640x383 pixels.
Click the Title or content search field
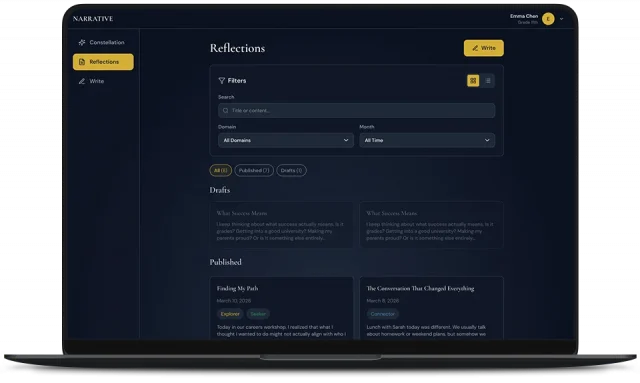coord(356,111)
